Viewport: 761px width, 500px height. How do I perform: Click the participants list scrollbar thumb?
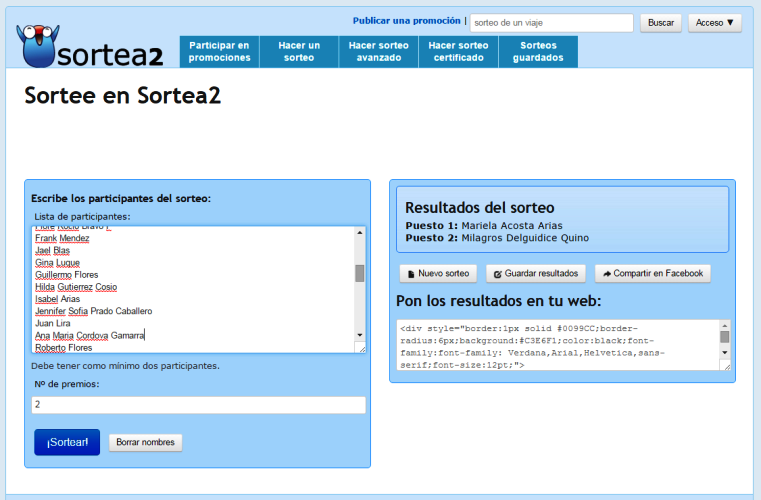point(360,273)
